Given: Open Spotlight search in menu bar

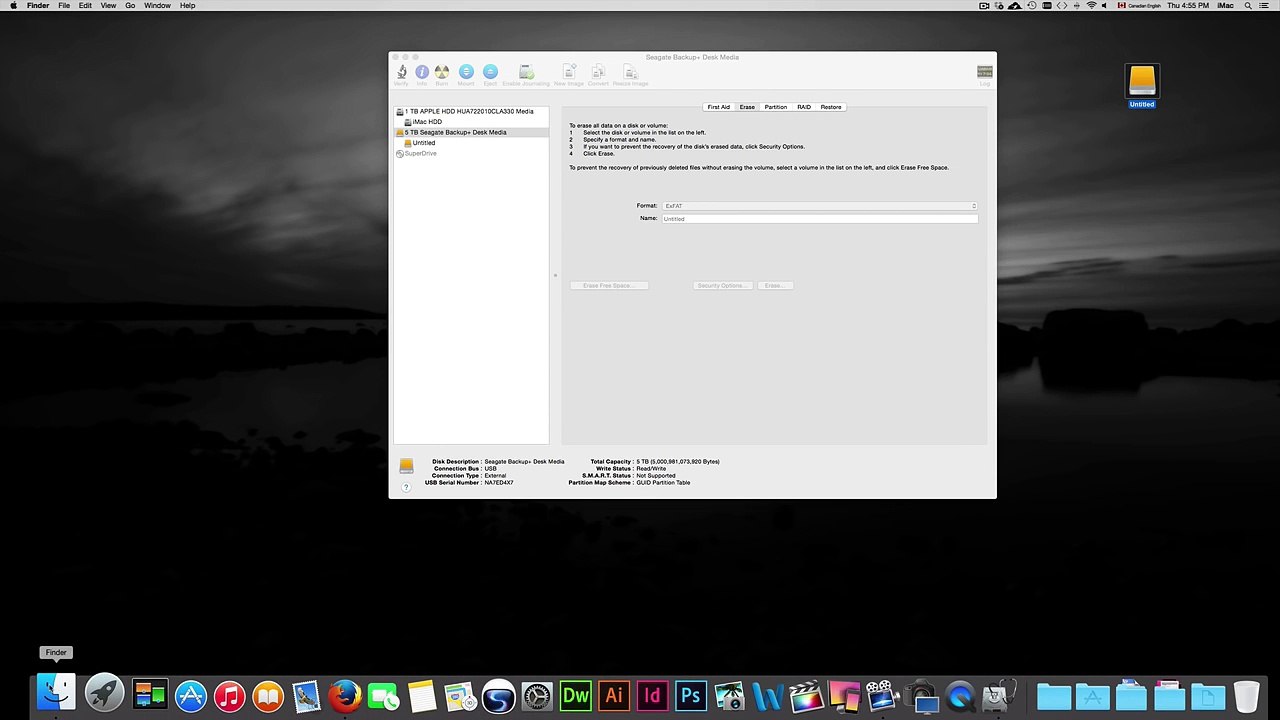Looking at the screenshot, I should 1248,6.
